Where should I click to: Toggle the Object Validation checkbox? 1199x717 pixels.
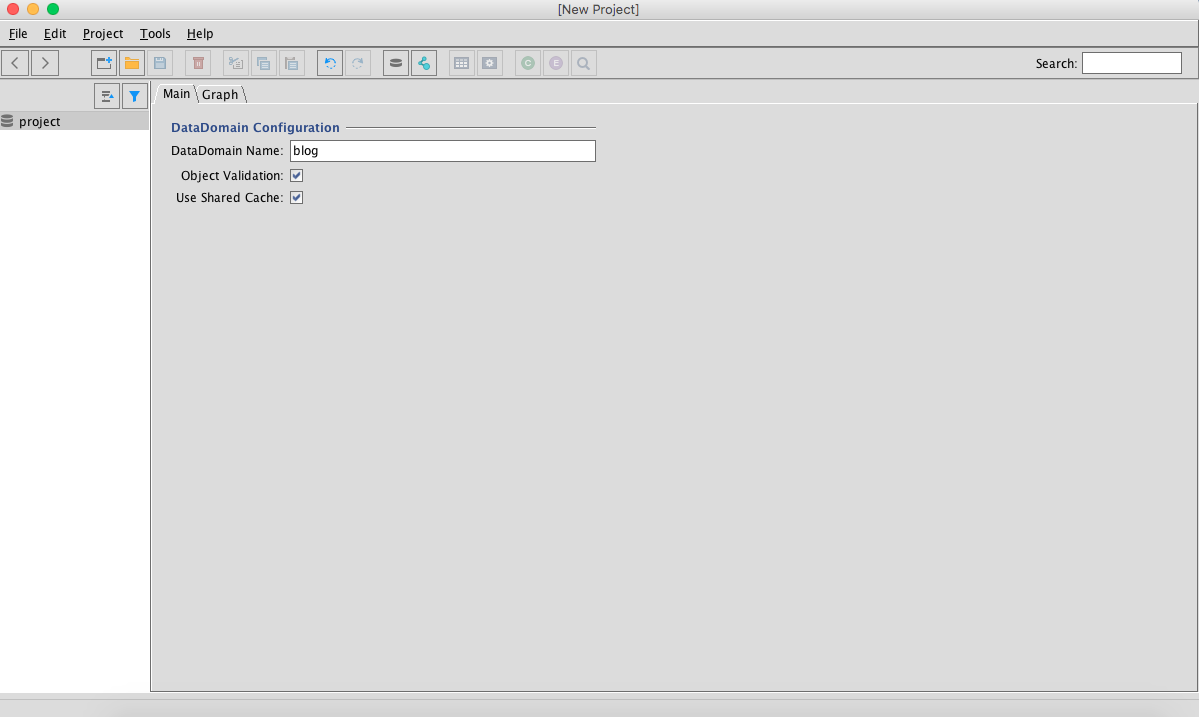(x=297, y=176)
